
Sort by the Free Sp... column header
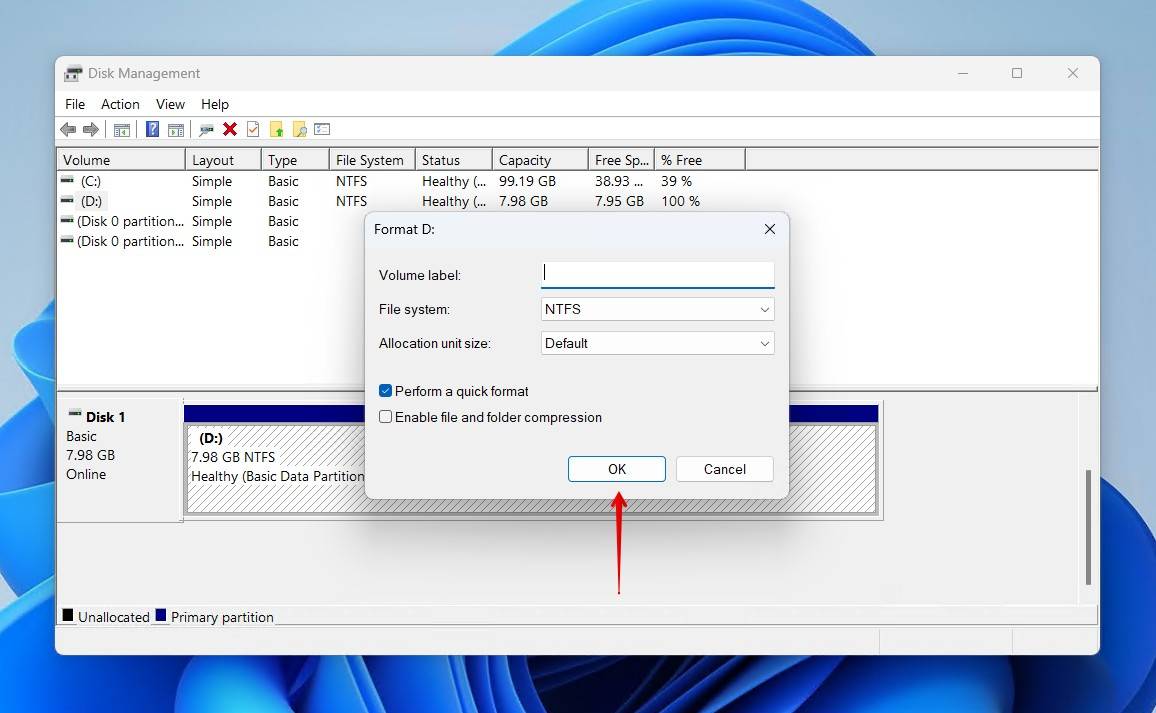pos(621,160)
